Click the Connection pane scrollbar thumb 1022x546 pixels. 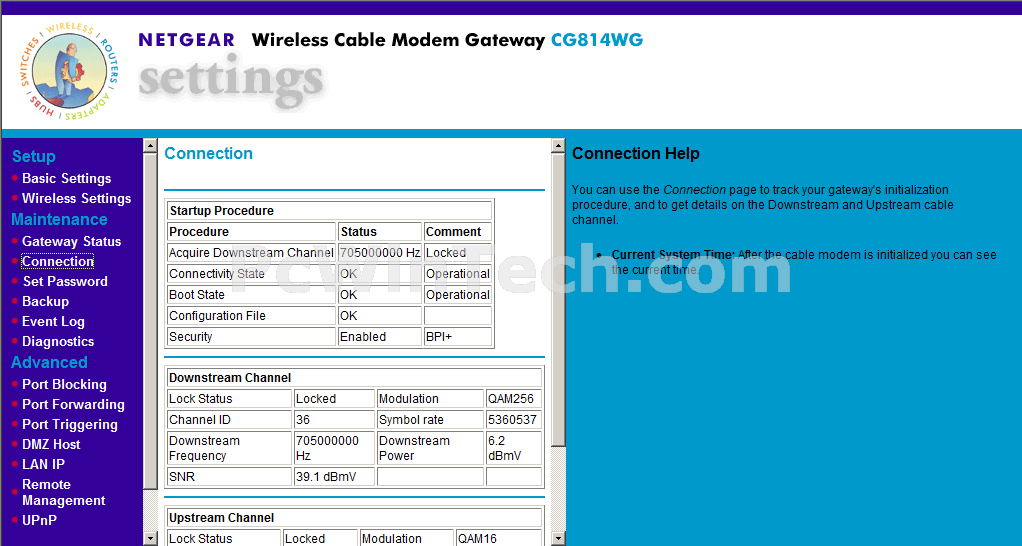(x=558, y=300)
